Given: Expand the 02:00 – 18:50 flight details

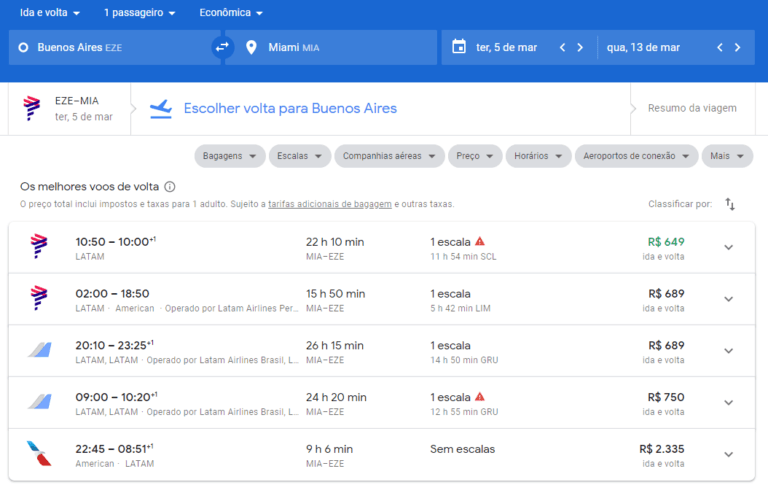Looking at the screenshot, I should pos(728,299).
